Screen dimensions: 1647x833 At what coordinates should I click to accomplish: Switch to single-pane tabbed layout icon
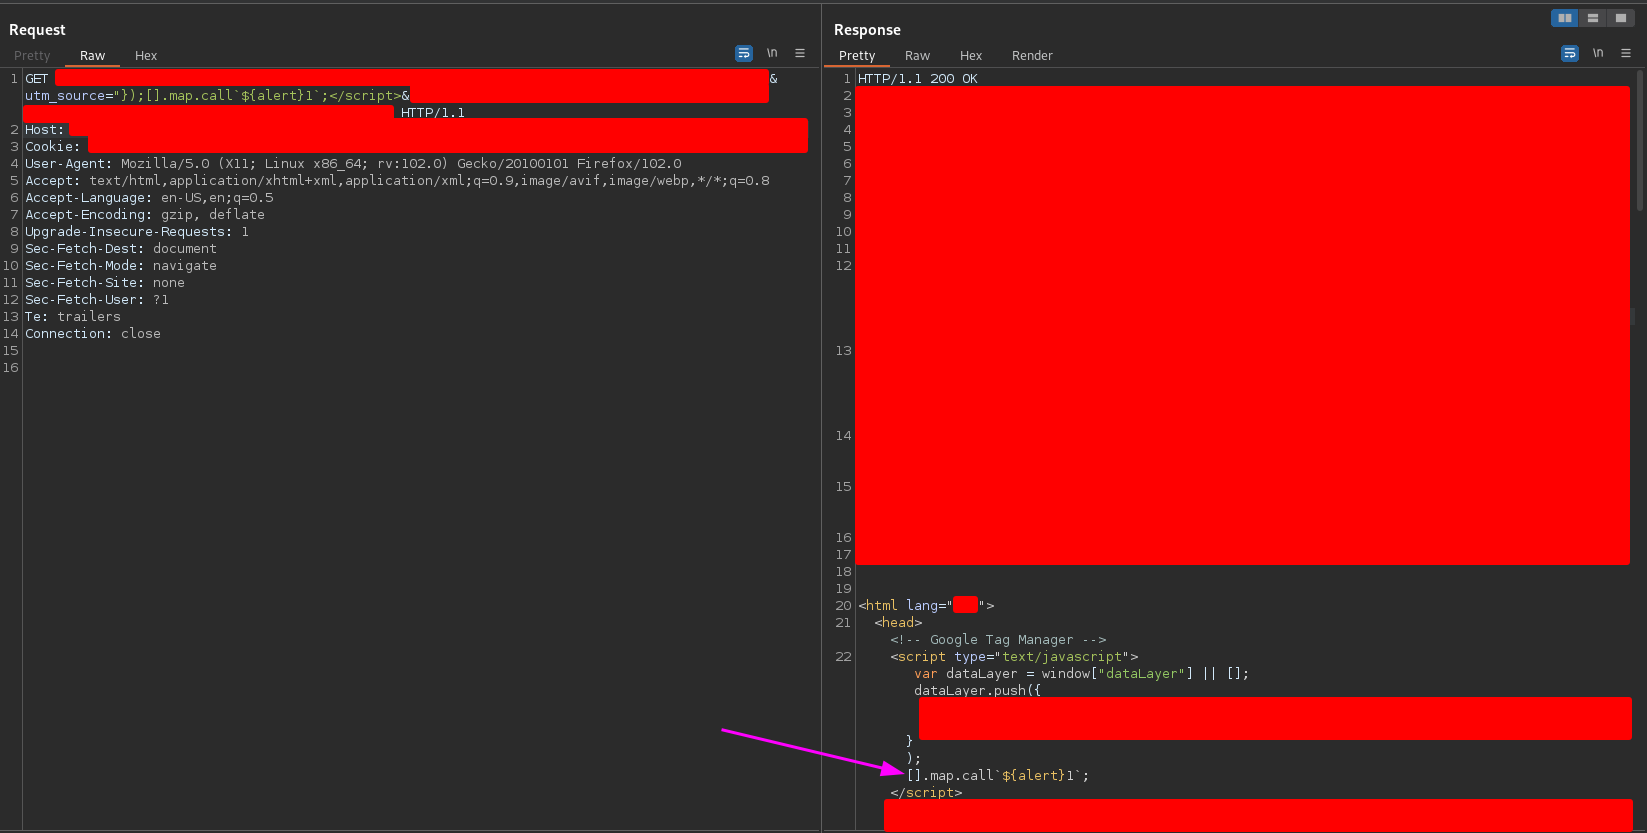pos(1620,18)
